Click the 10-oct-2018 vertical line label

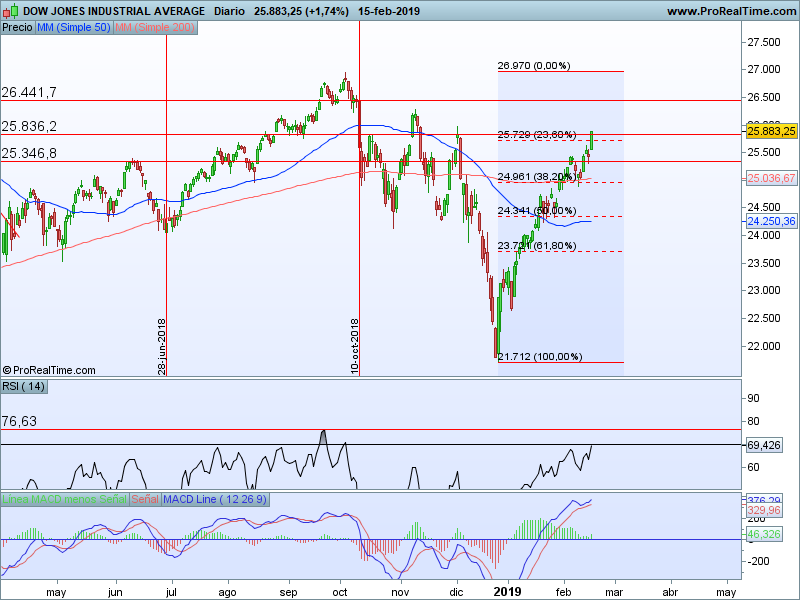pyautogui.click(x=355, y=347)
